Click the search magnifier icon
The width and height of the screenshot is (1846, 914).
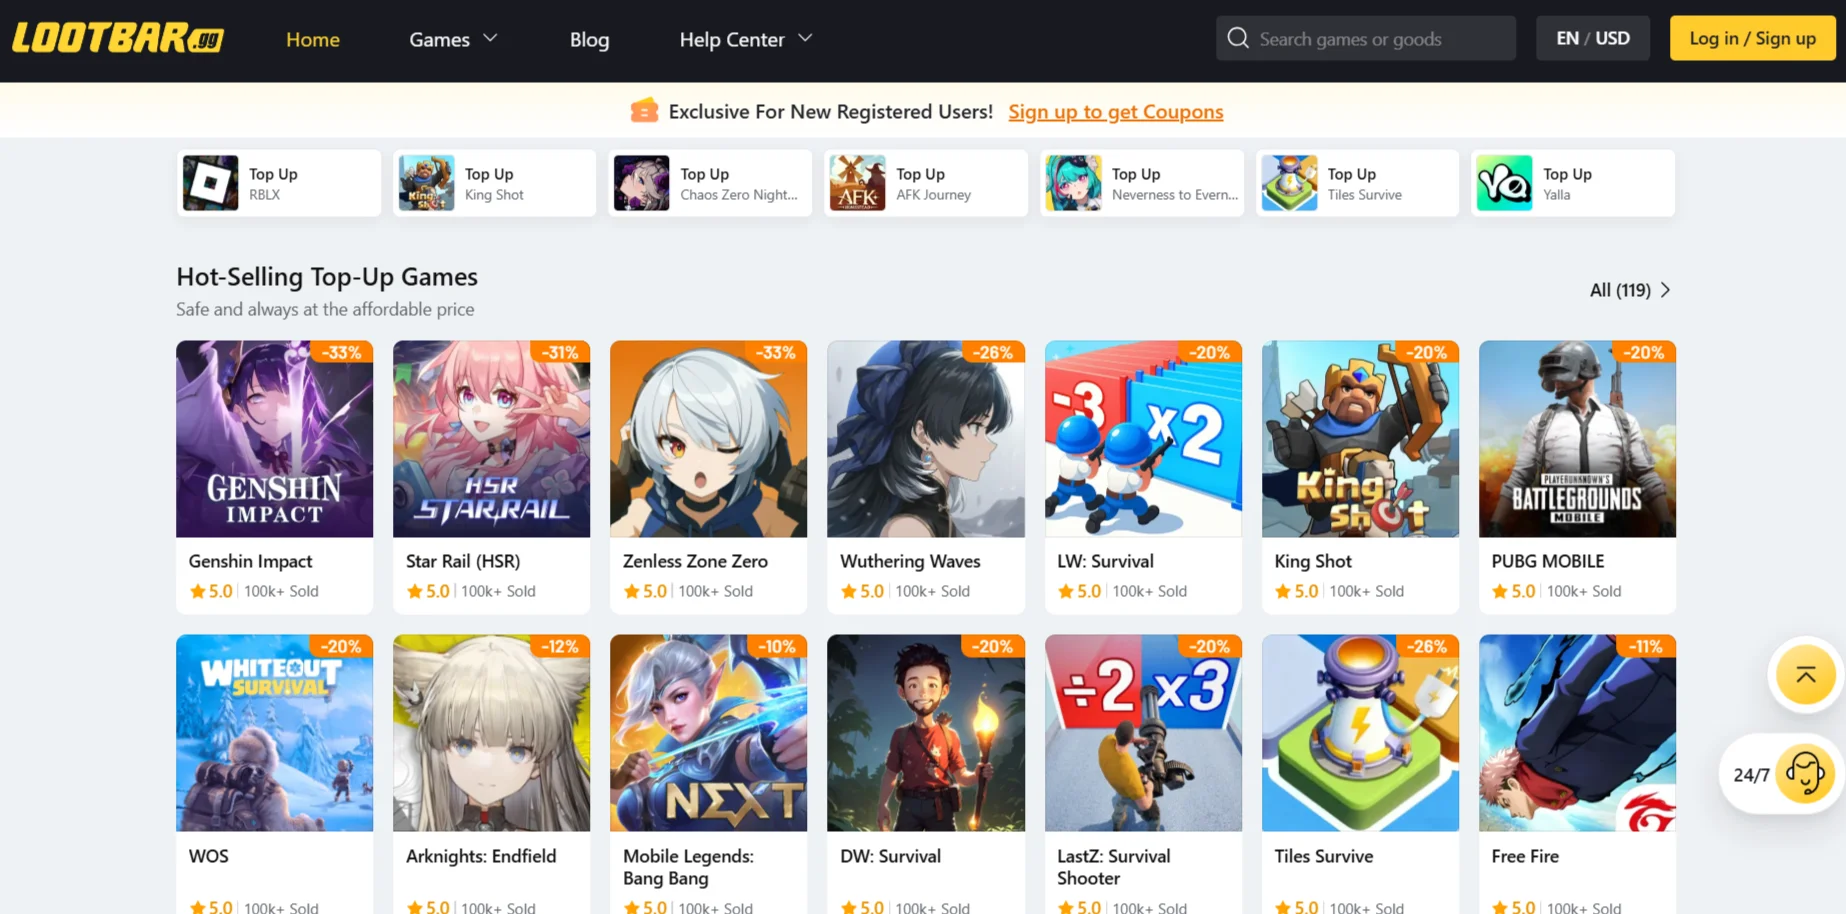point(1238,38)
